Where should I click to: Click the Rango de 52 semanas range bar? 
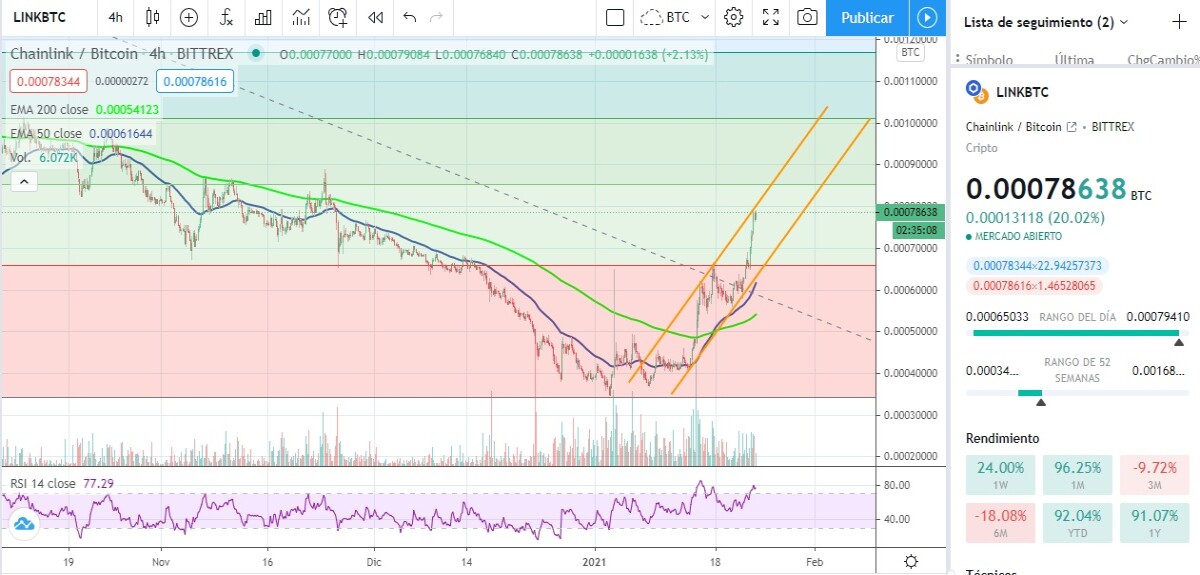(1077, 393)
